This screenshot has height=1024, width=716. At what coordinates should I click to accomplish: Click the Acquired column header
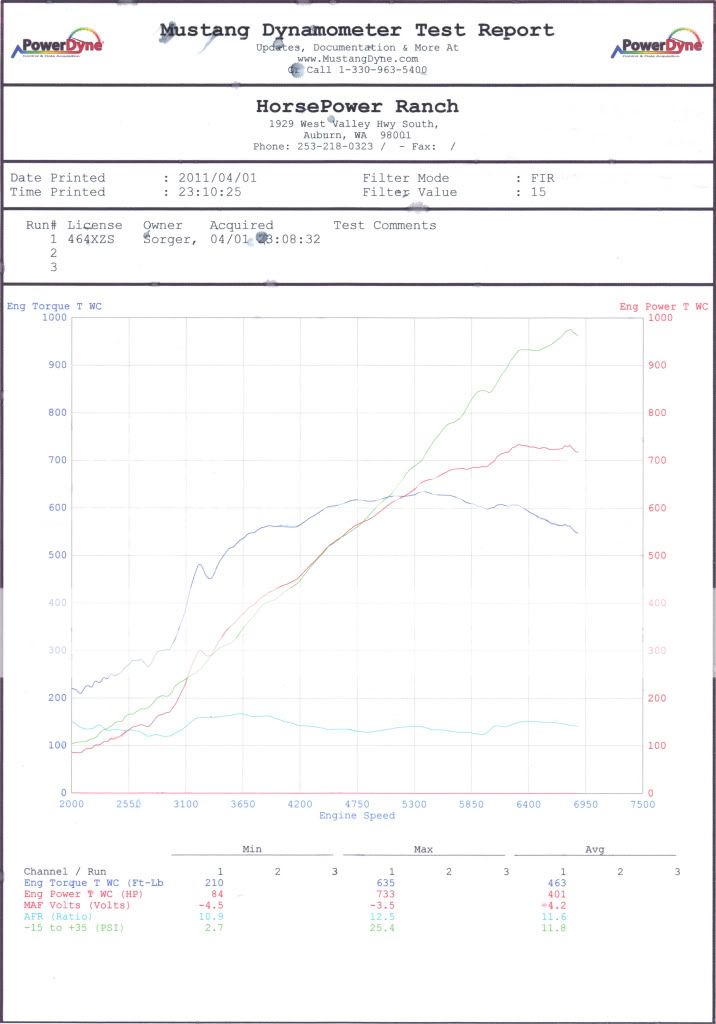click(x=241, y=225)
